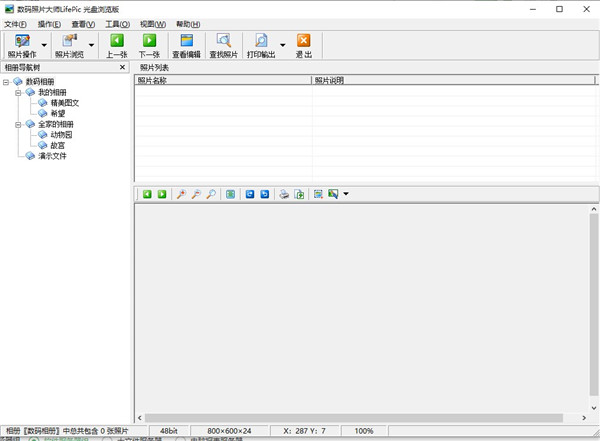Click the 打印输出 print output icon
Image resolution: width=600 pixels, height=441 pixels.
[261, 45]
